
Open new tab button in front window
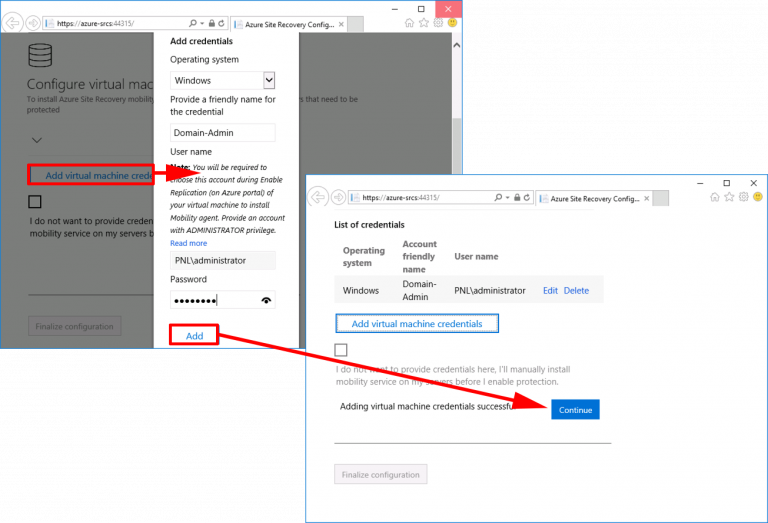click(x=661, y=199)
